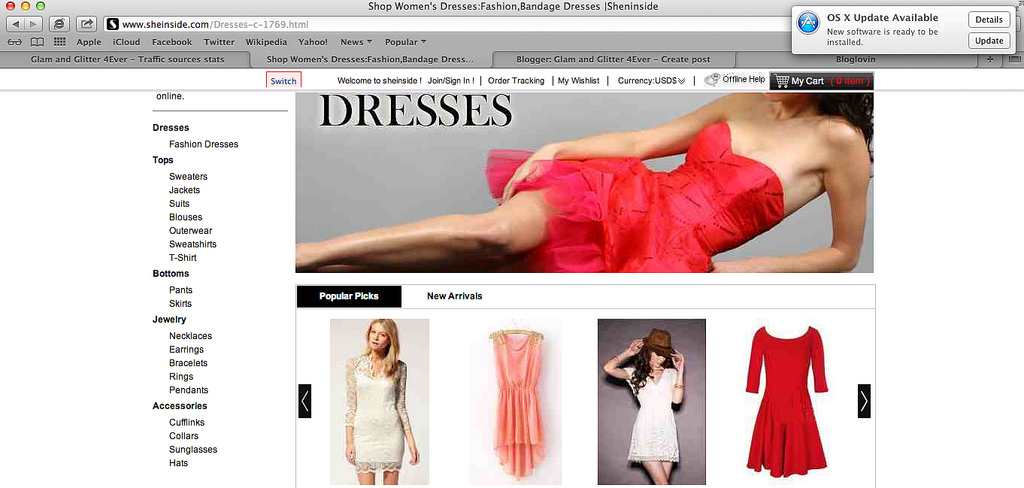
Task: Click the shopping cart icon
Action: (x=782, y=81)
